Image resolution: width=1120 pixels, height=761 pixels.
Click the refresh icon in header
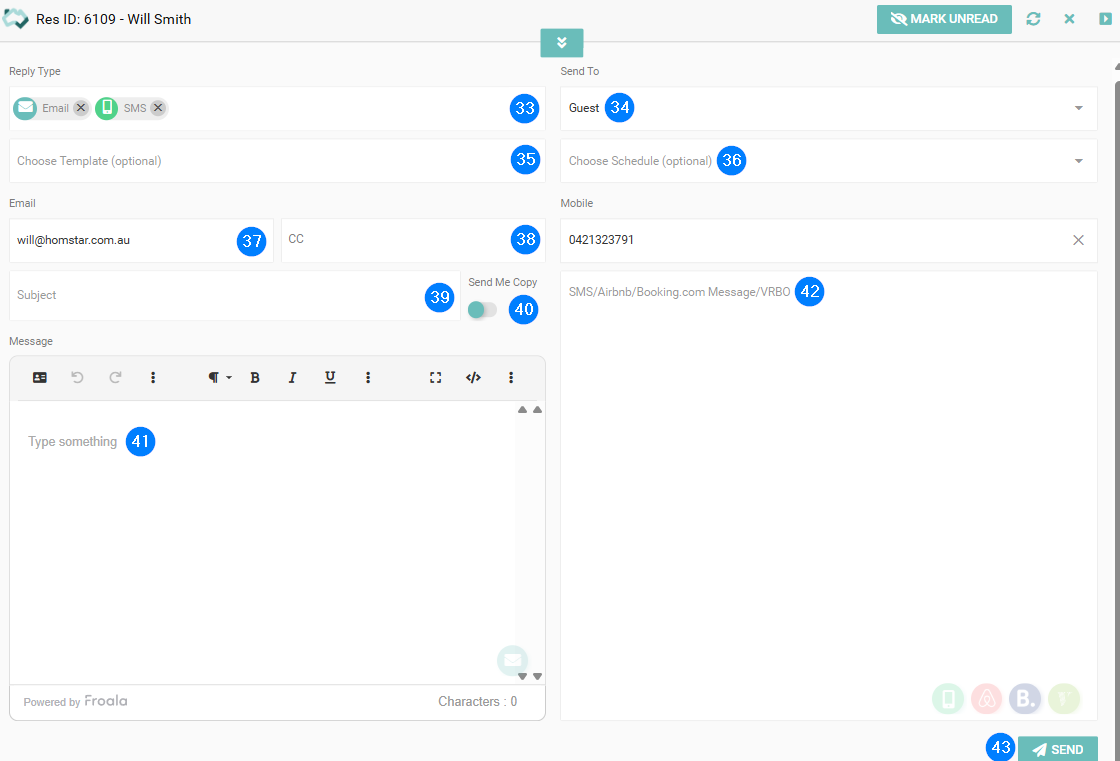pyautogui.click(x=1033, y=19)
